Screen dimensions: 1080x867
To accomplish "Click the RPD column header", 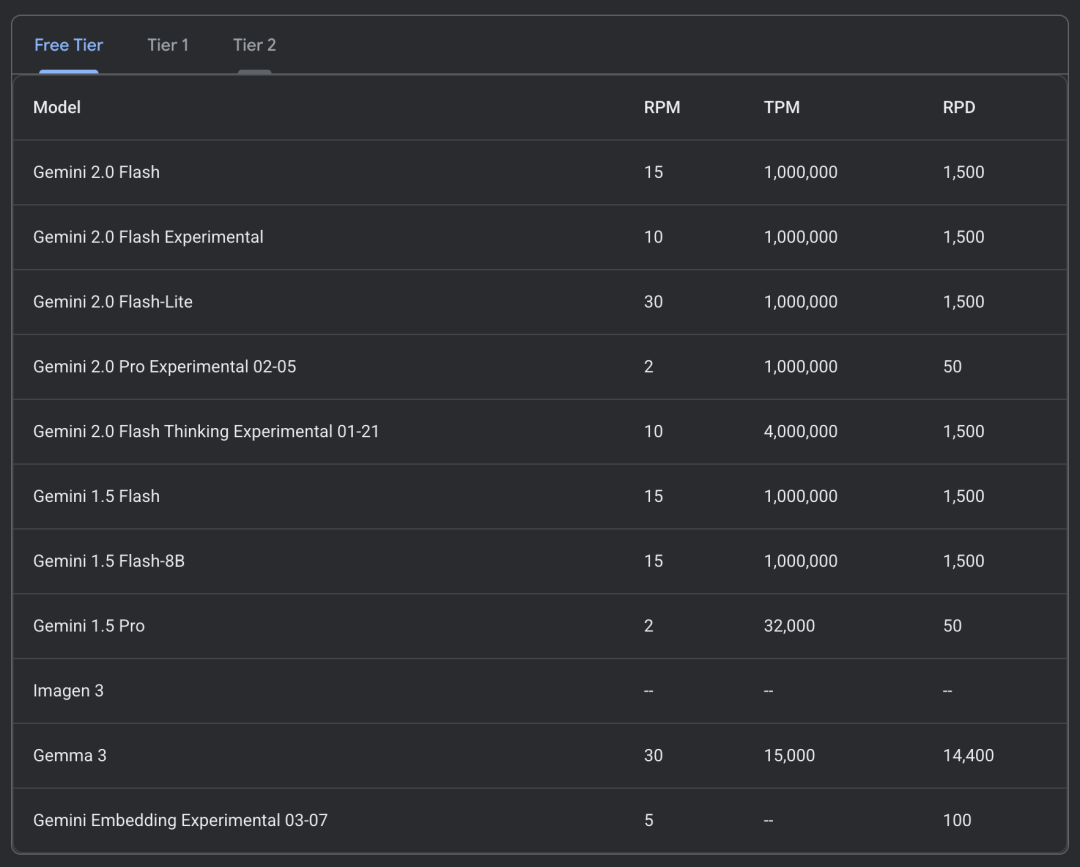I will pyautogui.click(x=958, y=107).
